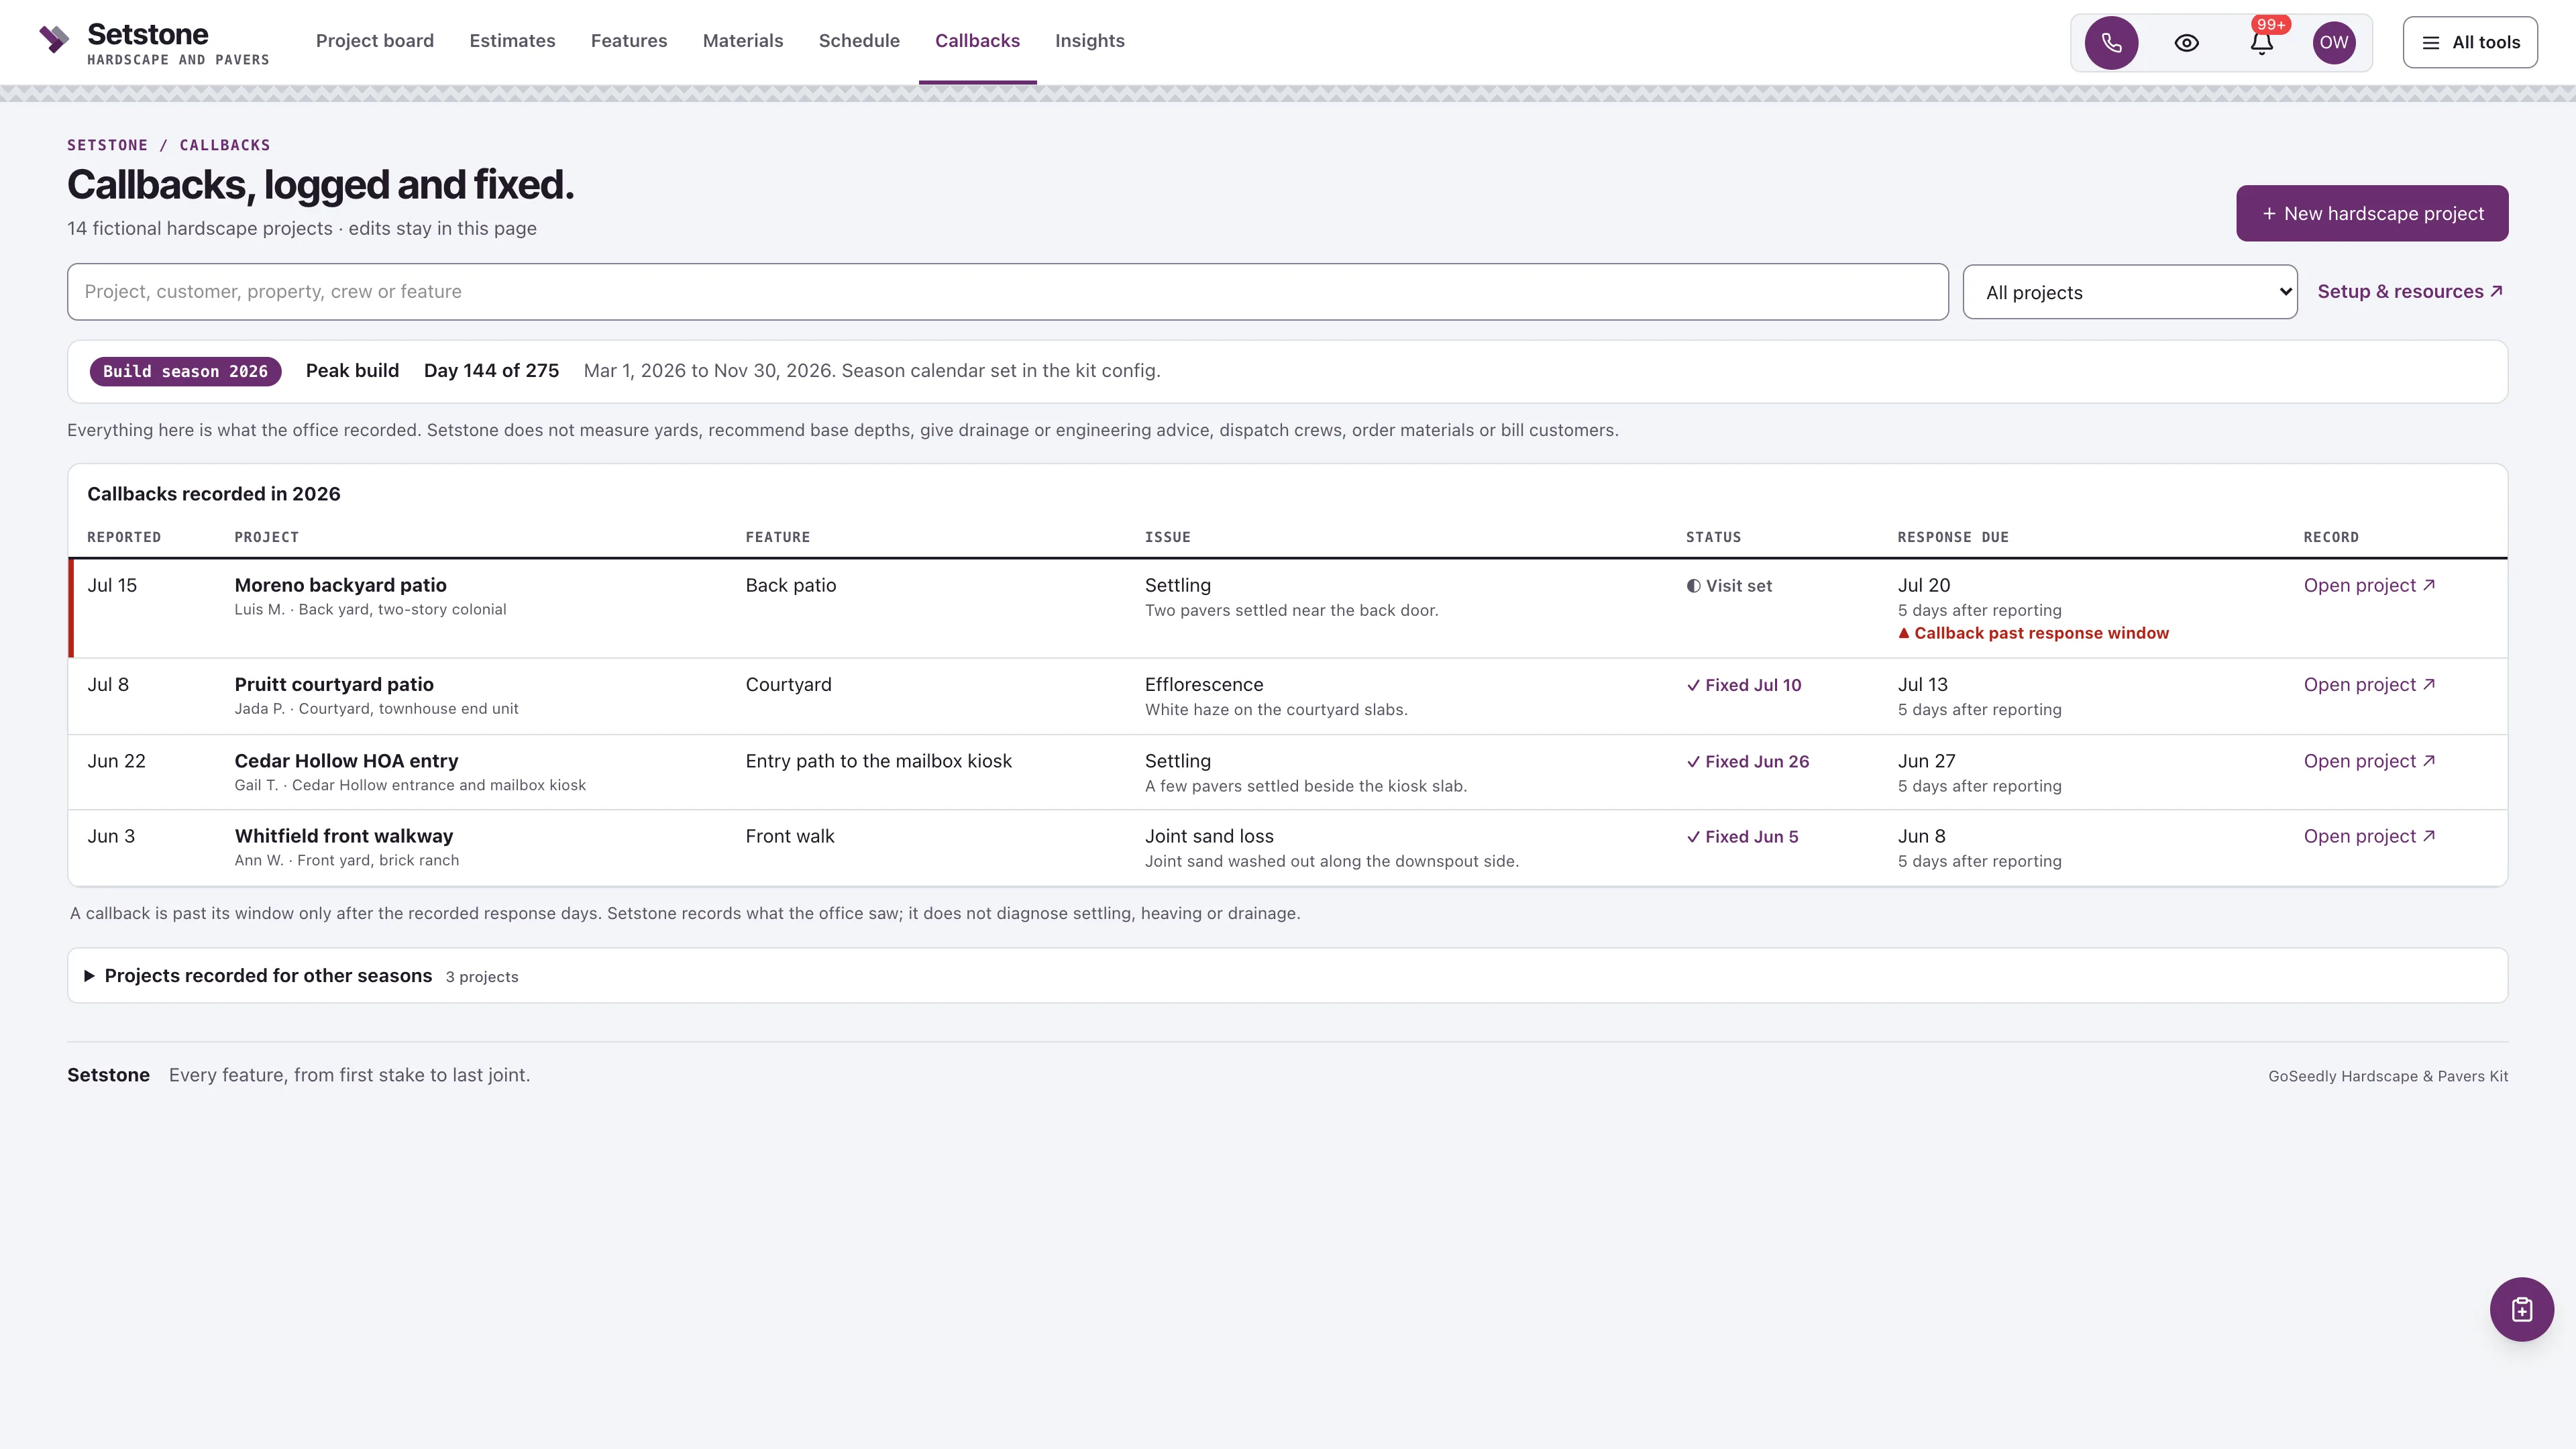This screenshot has height=1449, width=2576.
Task: Select the Whitfield front walkway title
Action: coord(343,837)
